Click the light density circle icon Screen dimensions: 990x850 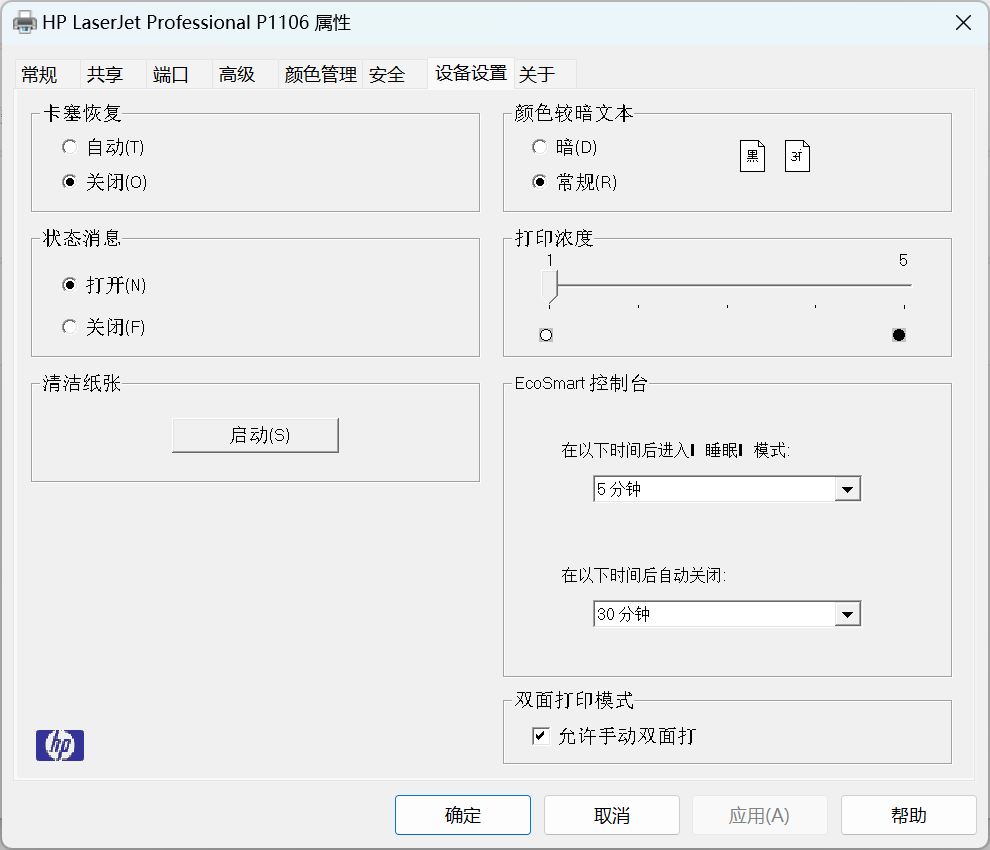(x=546, y=335)
